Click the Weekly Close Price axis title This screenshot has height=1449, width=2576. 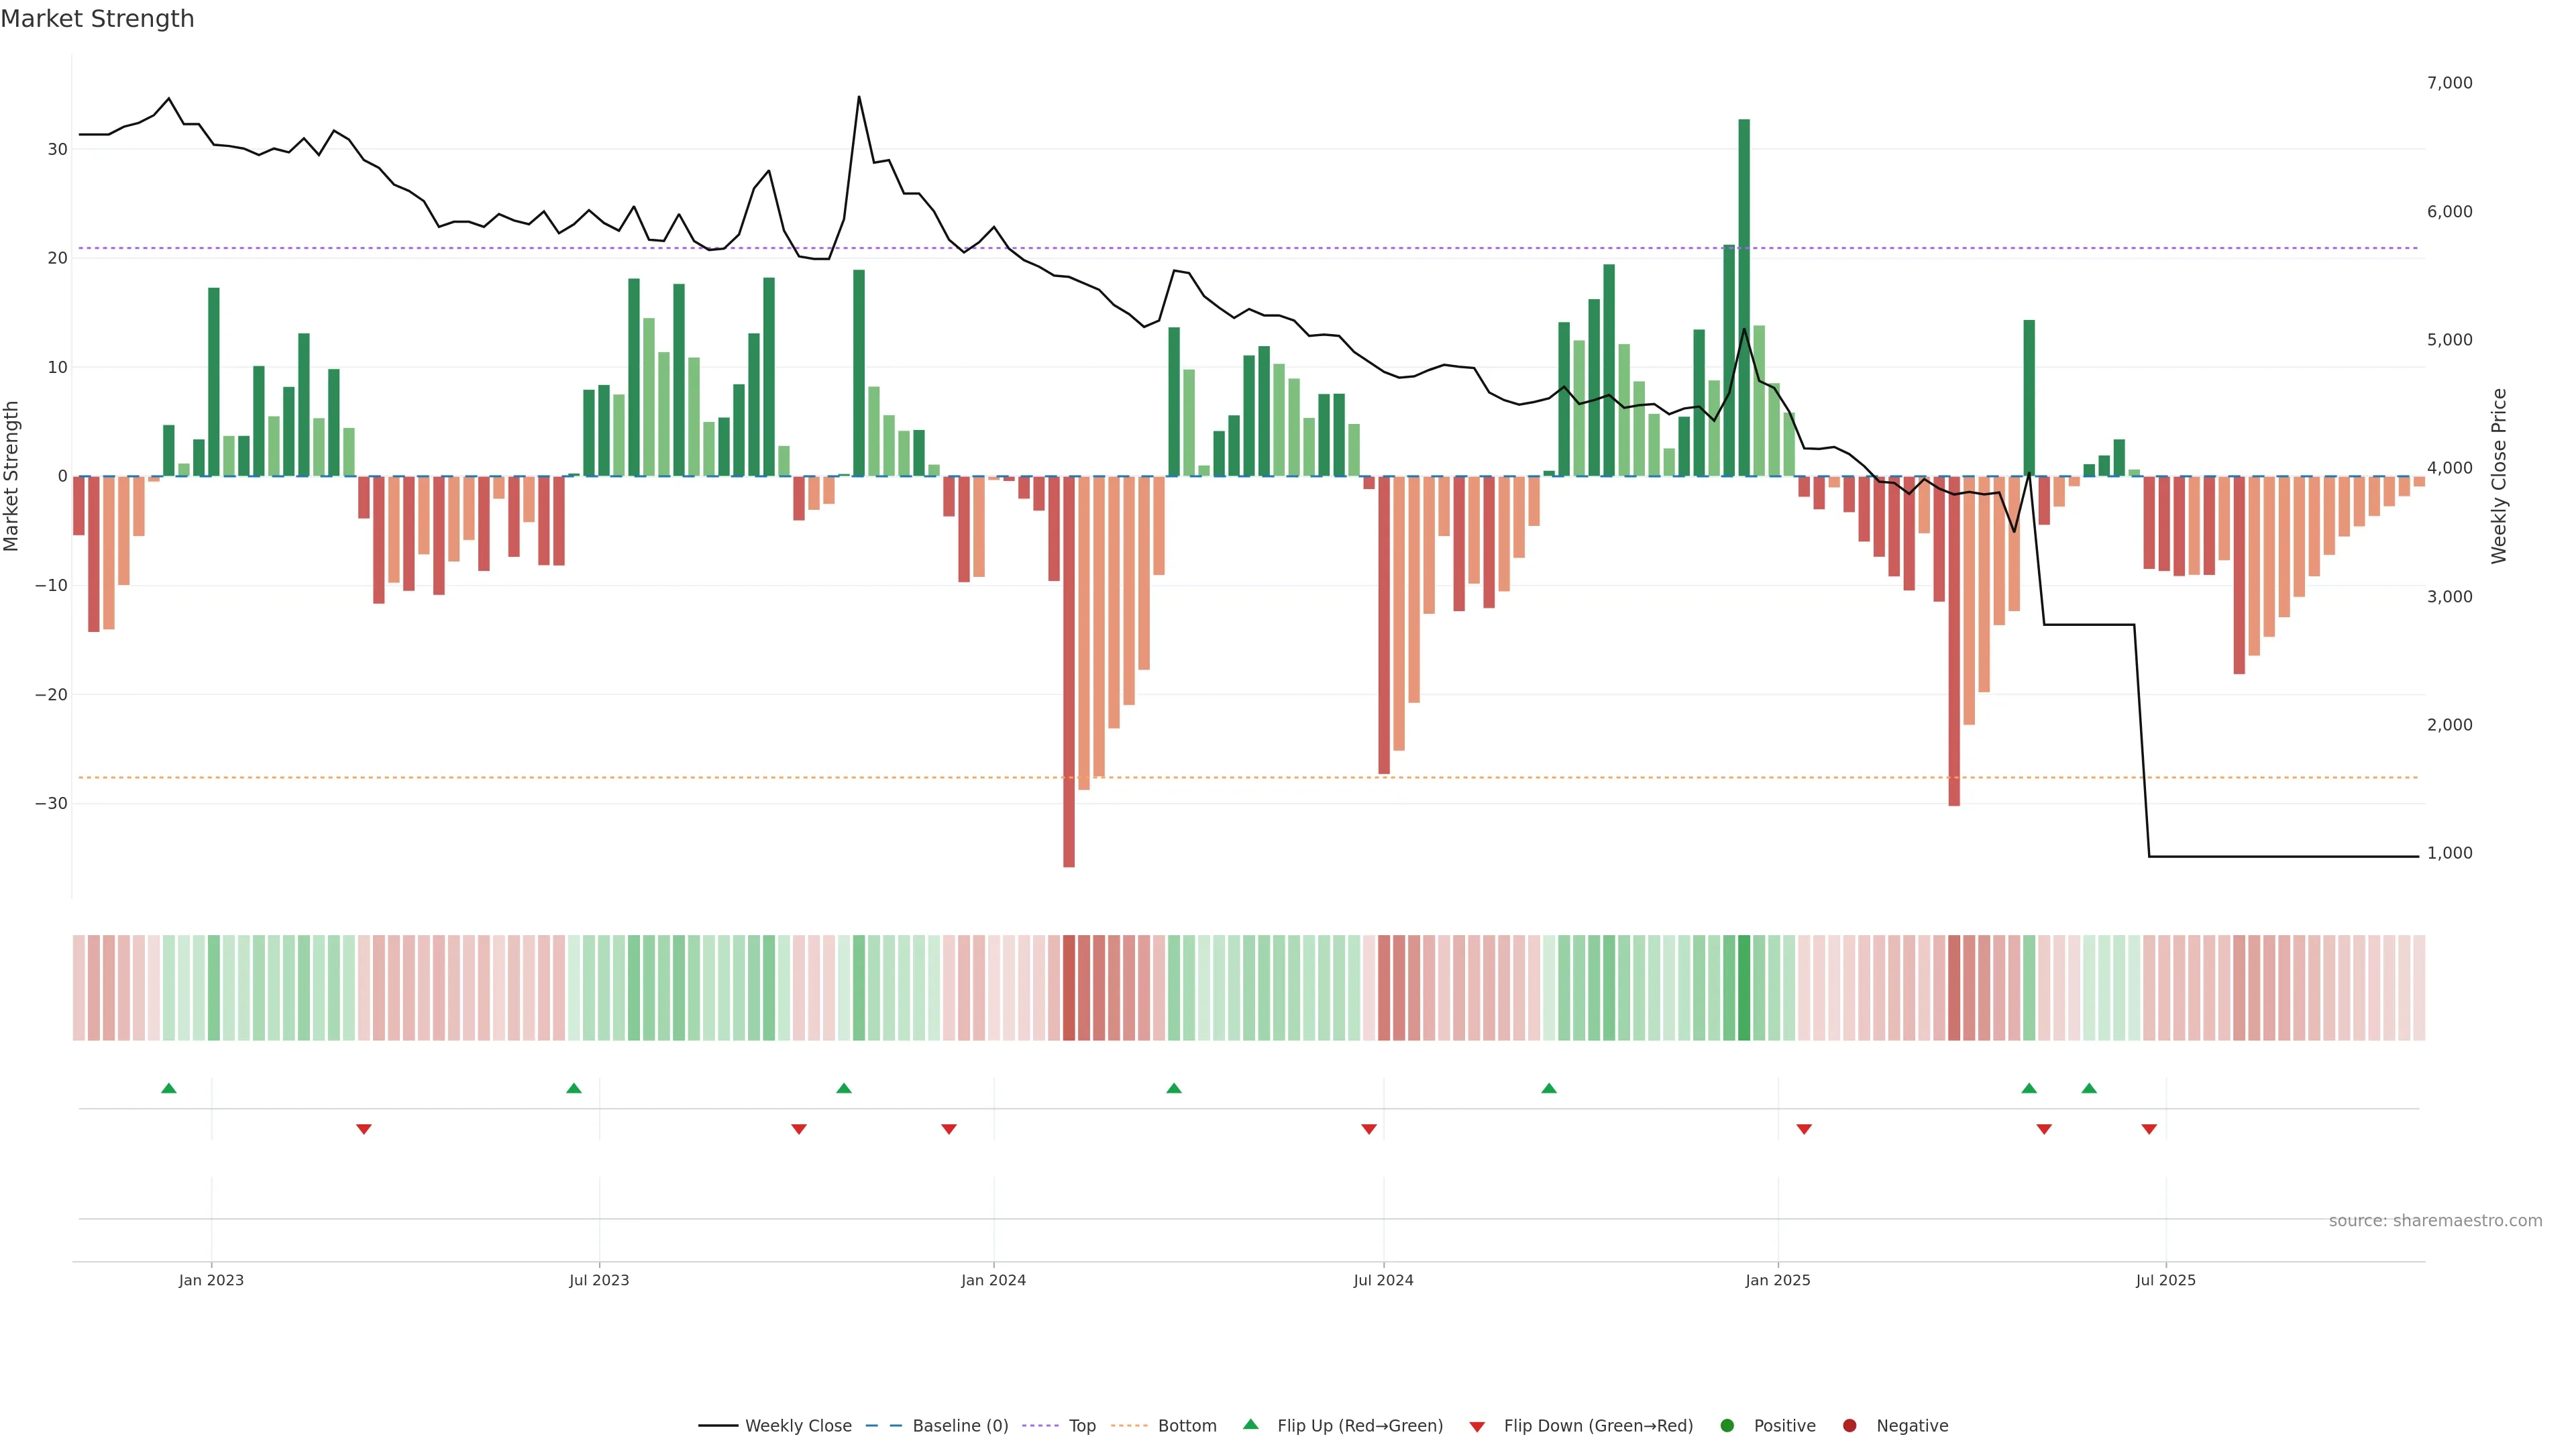point(2499,476)
